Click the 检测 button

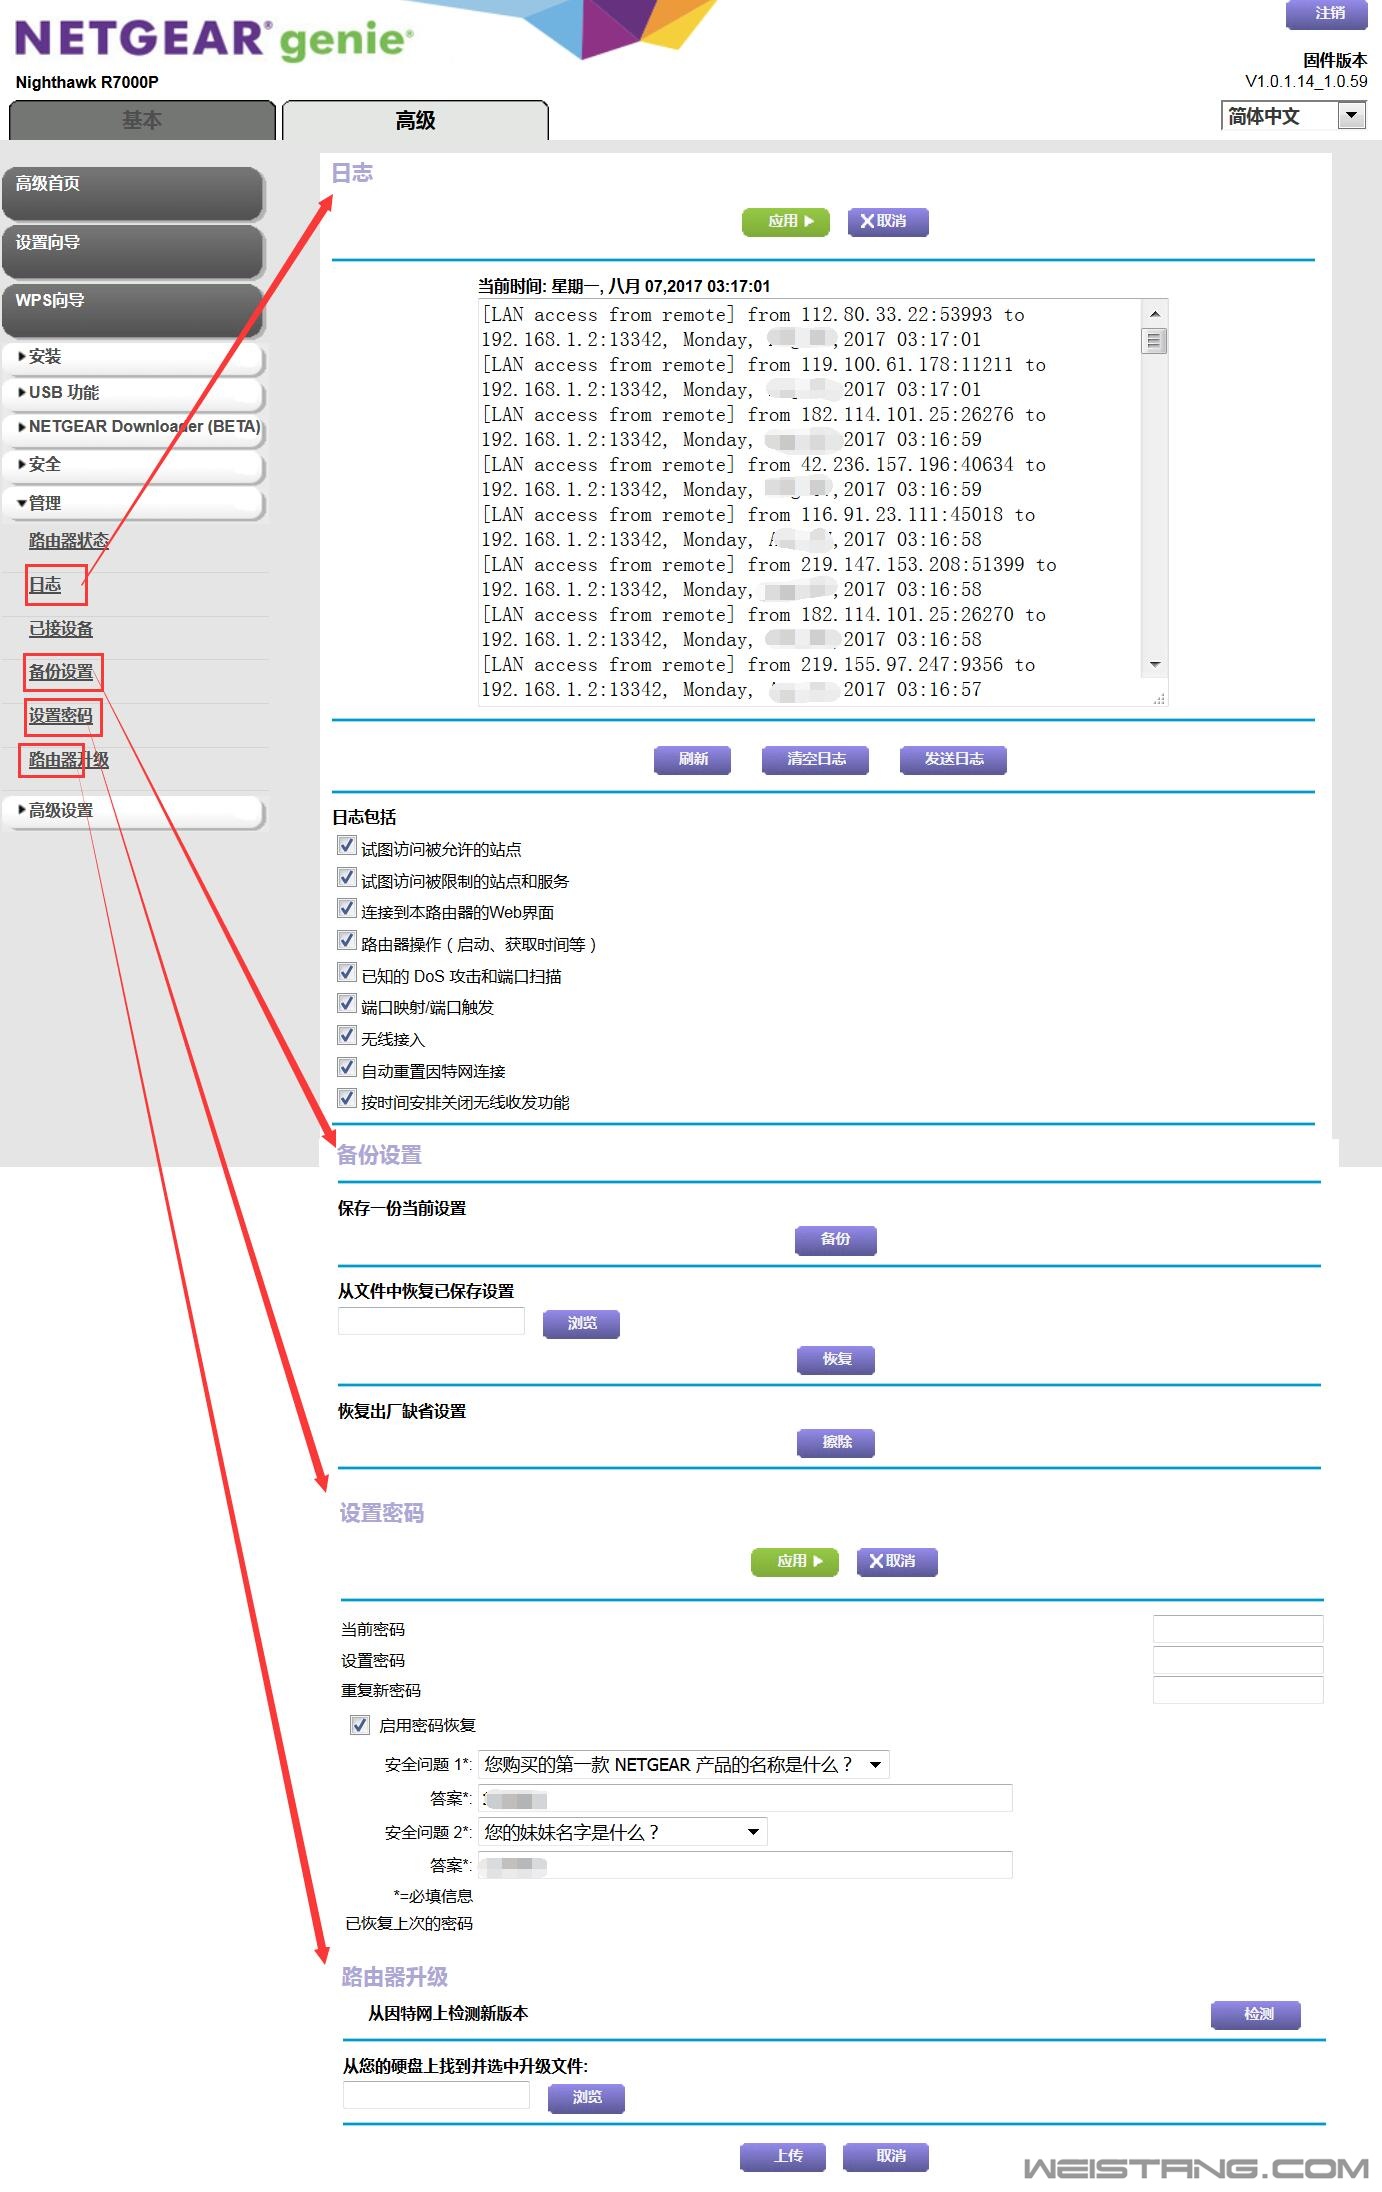click(x=1257, y=2016)
